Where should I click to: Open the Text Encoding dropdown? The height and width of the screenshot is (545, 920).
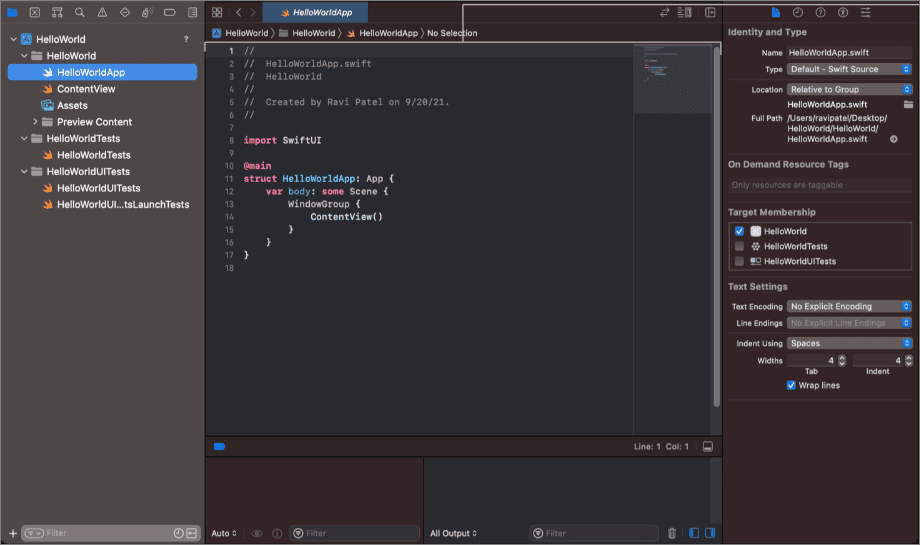[849, 306]
